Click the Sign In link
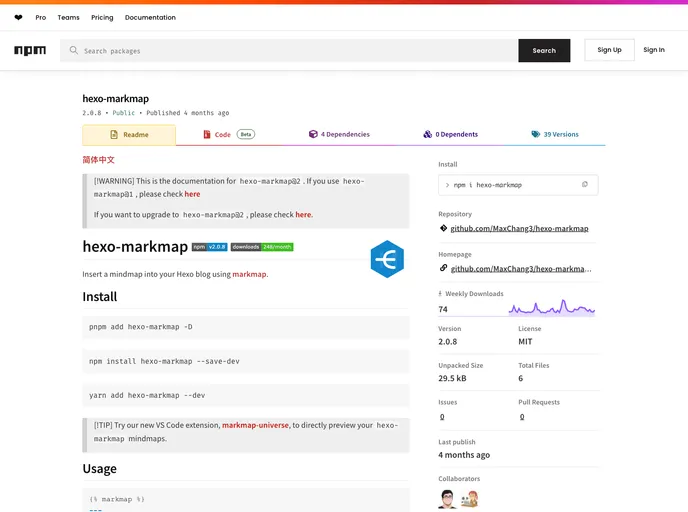 (654, 50)
